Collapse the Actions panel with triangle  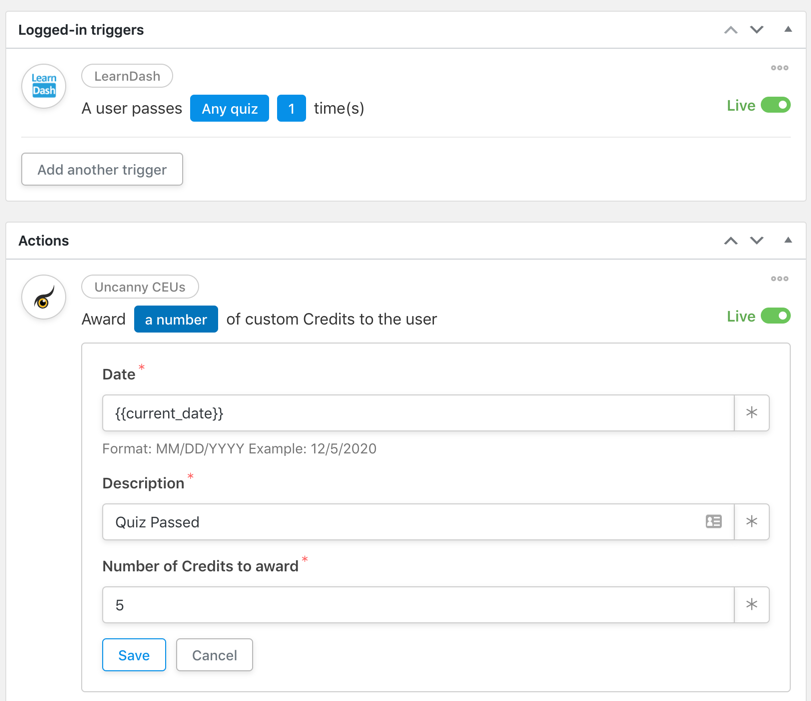(788, 241)
